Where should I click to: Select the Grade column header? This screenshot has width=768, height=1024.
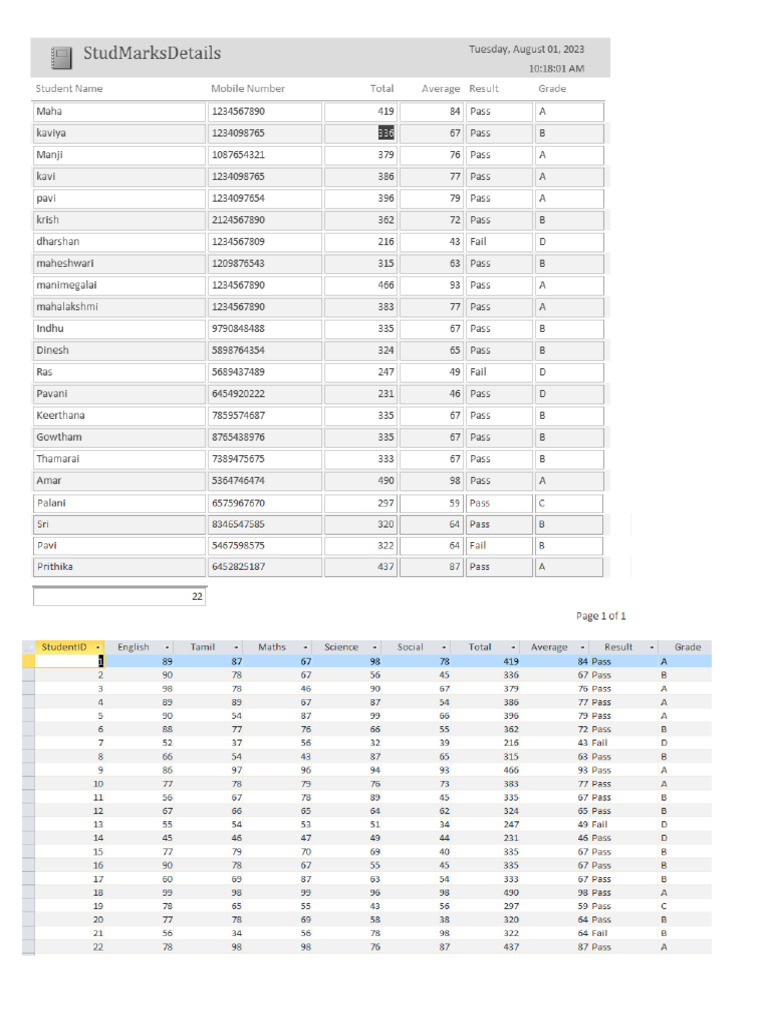[x=686, y=647]
